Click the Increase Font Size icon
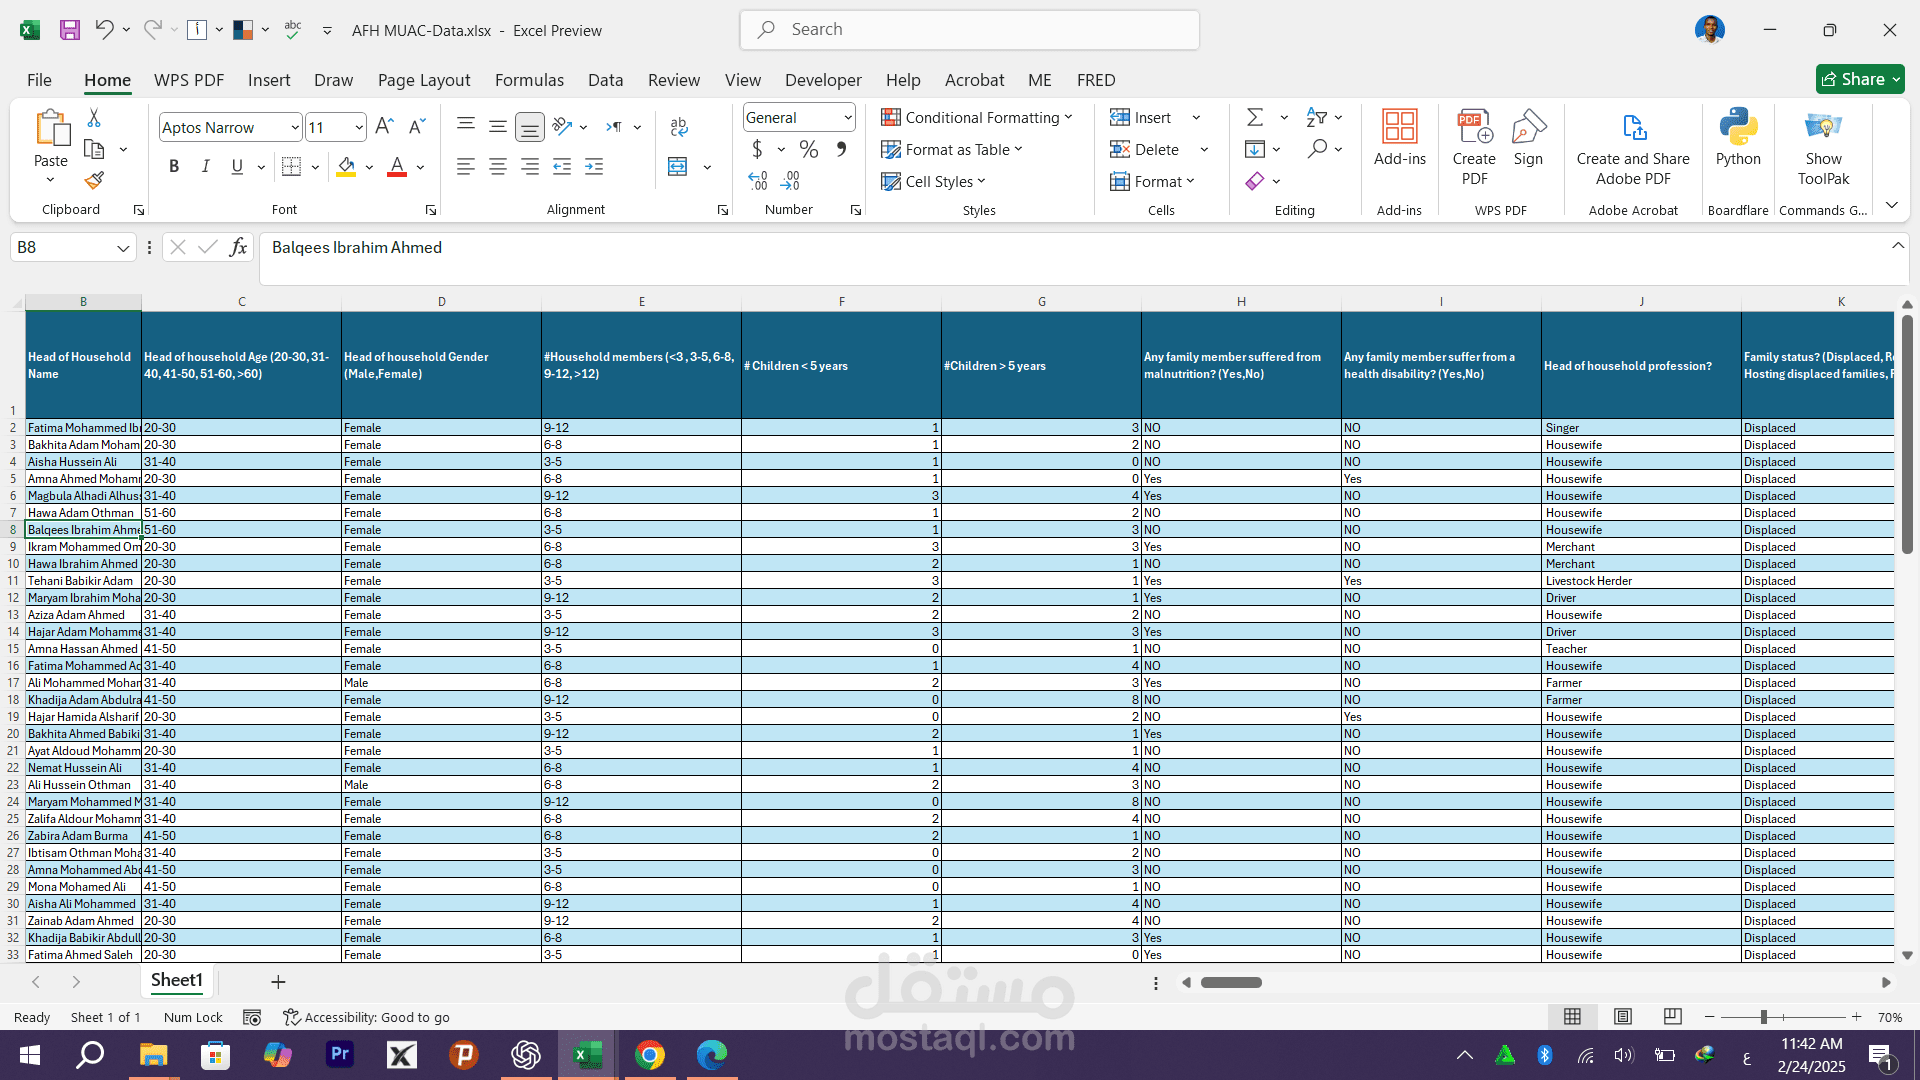The width and height of the screenshot is (1920, 1080). click(x=384, y=127)
